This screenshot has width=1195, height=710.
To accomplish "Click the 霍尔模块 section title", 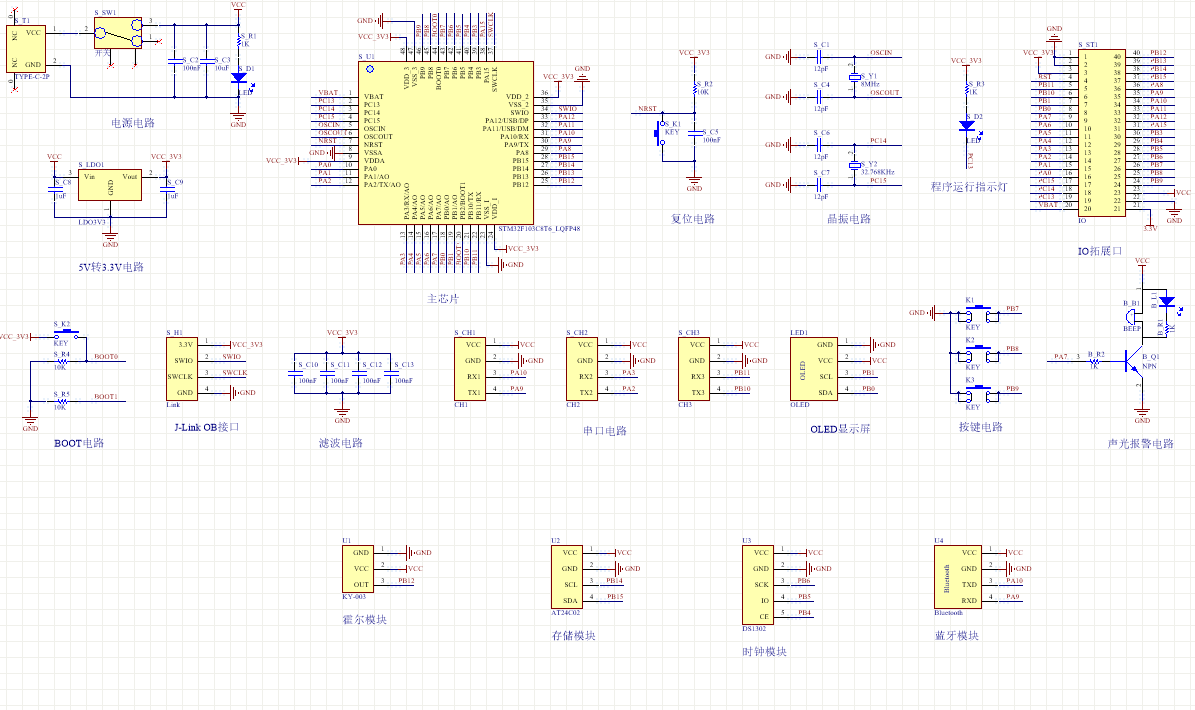I will point(365,619).
